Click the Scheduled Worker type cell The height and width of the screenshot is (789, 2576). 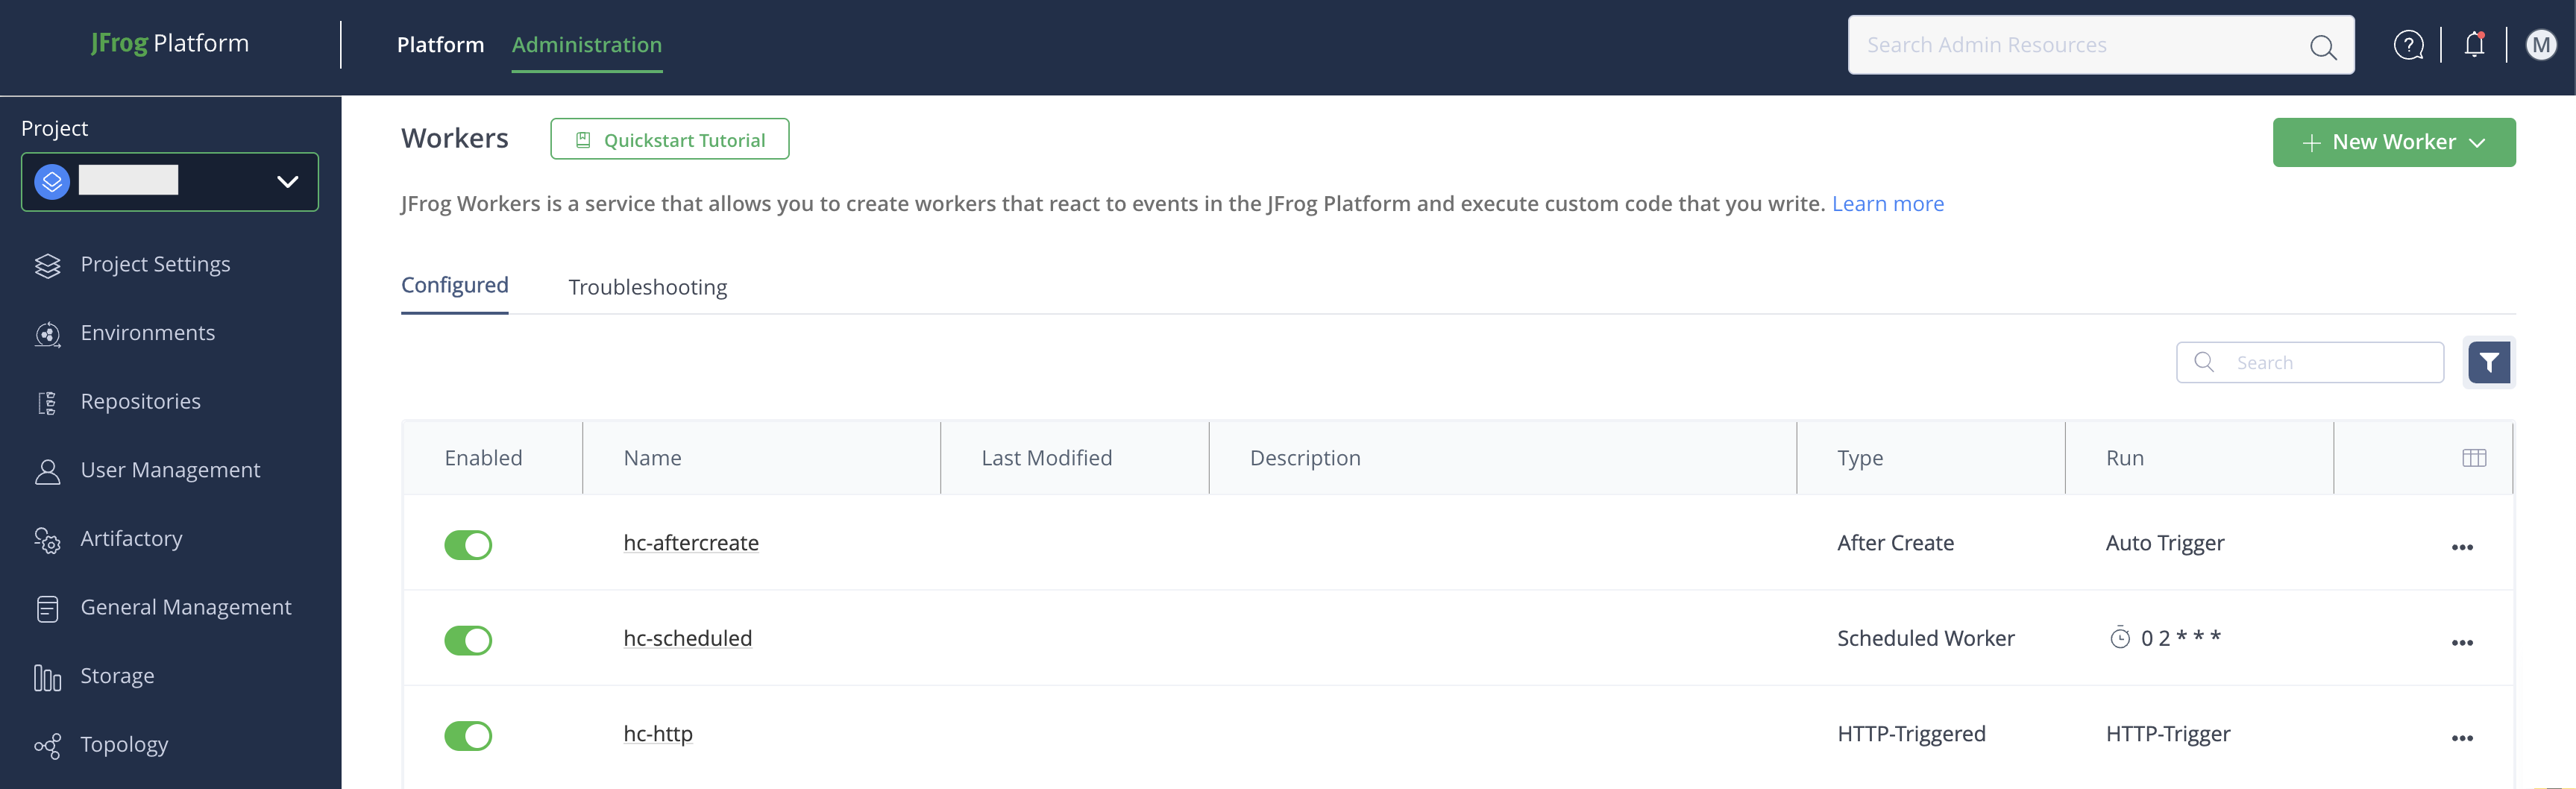[1925, 638]
